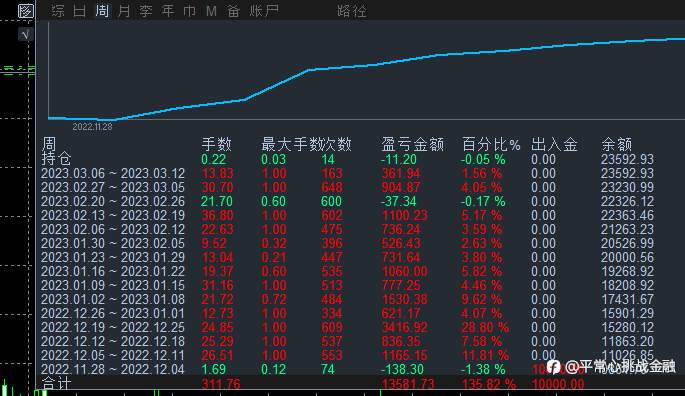Open the 年 yearly tab

[x=168, y=10]
